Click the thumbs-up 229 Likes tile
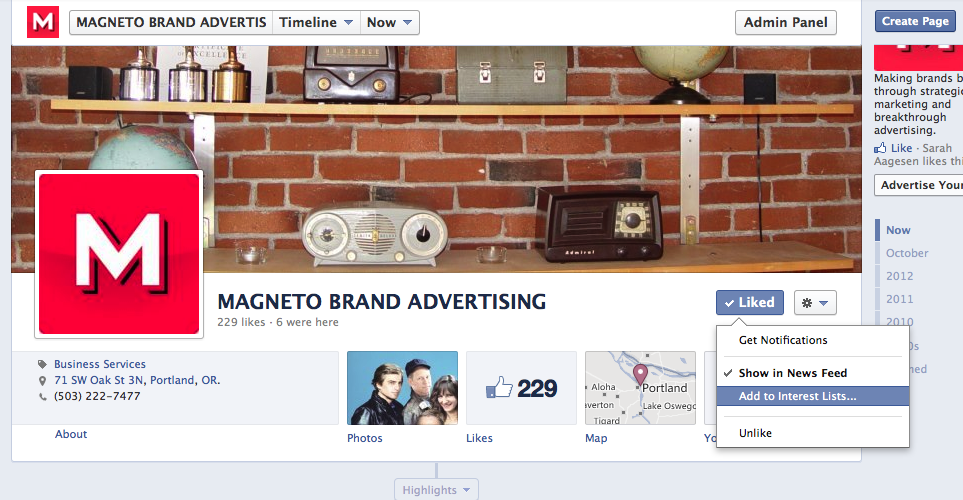This screenshot has width=963, height=500. click(x=521, y=388)
